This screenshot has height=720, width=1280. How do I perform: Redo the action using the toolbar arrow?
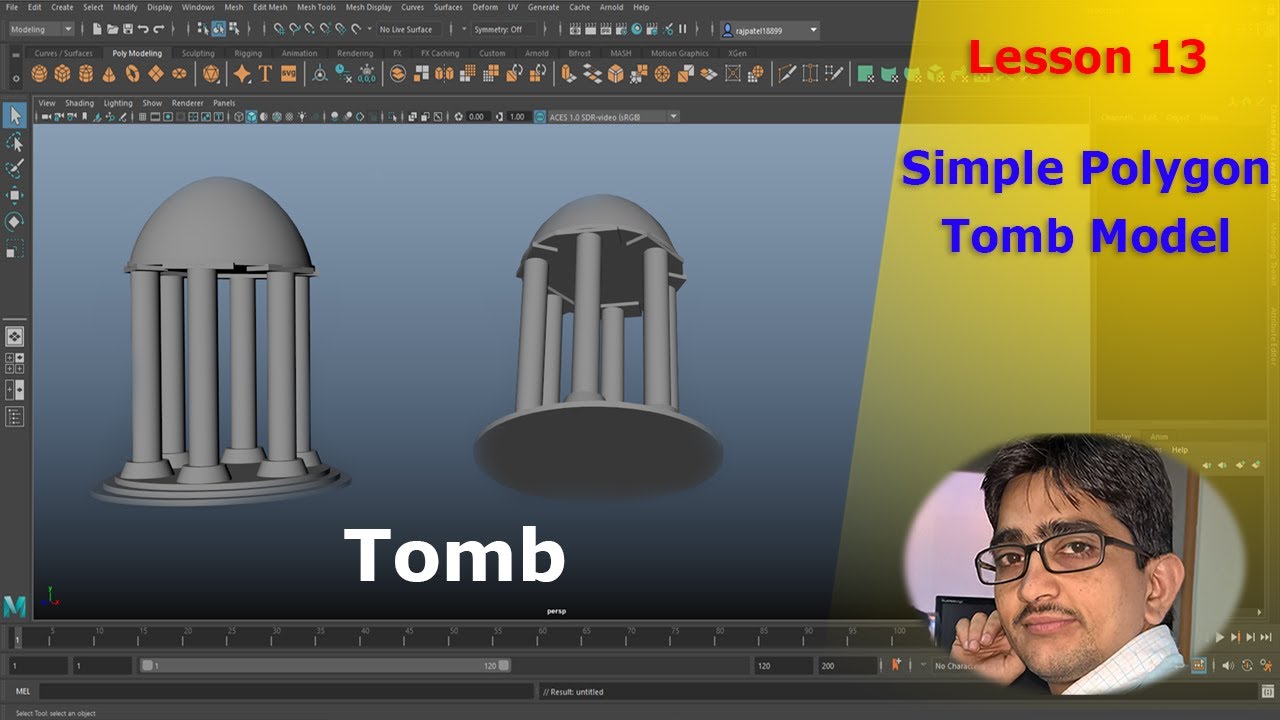(159, 29)
